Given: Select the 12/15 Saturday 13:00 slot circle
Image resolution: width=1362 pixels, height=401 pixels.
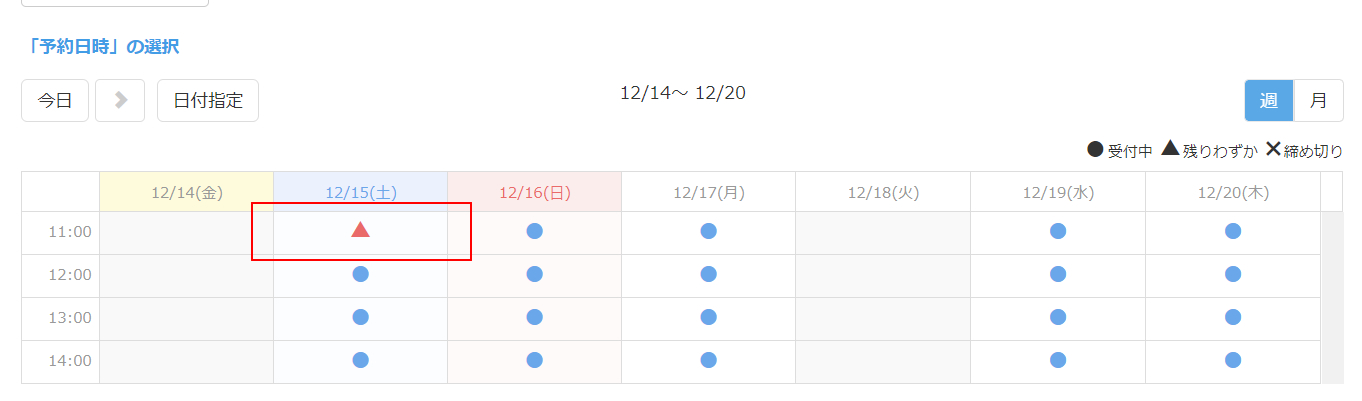Looking at the screenshot, I should coord(361,317).
